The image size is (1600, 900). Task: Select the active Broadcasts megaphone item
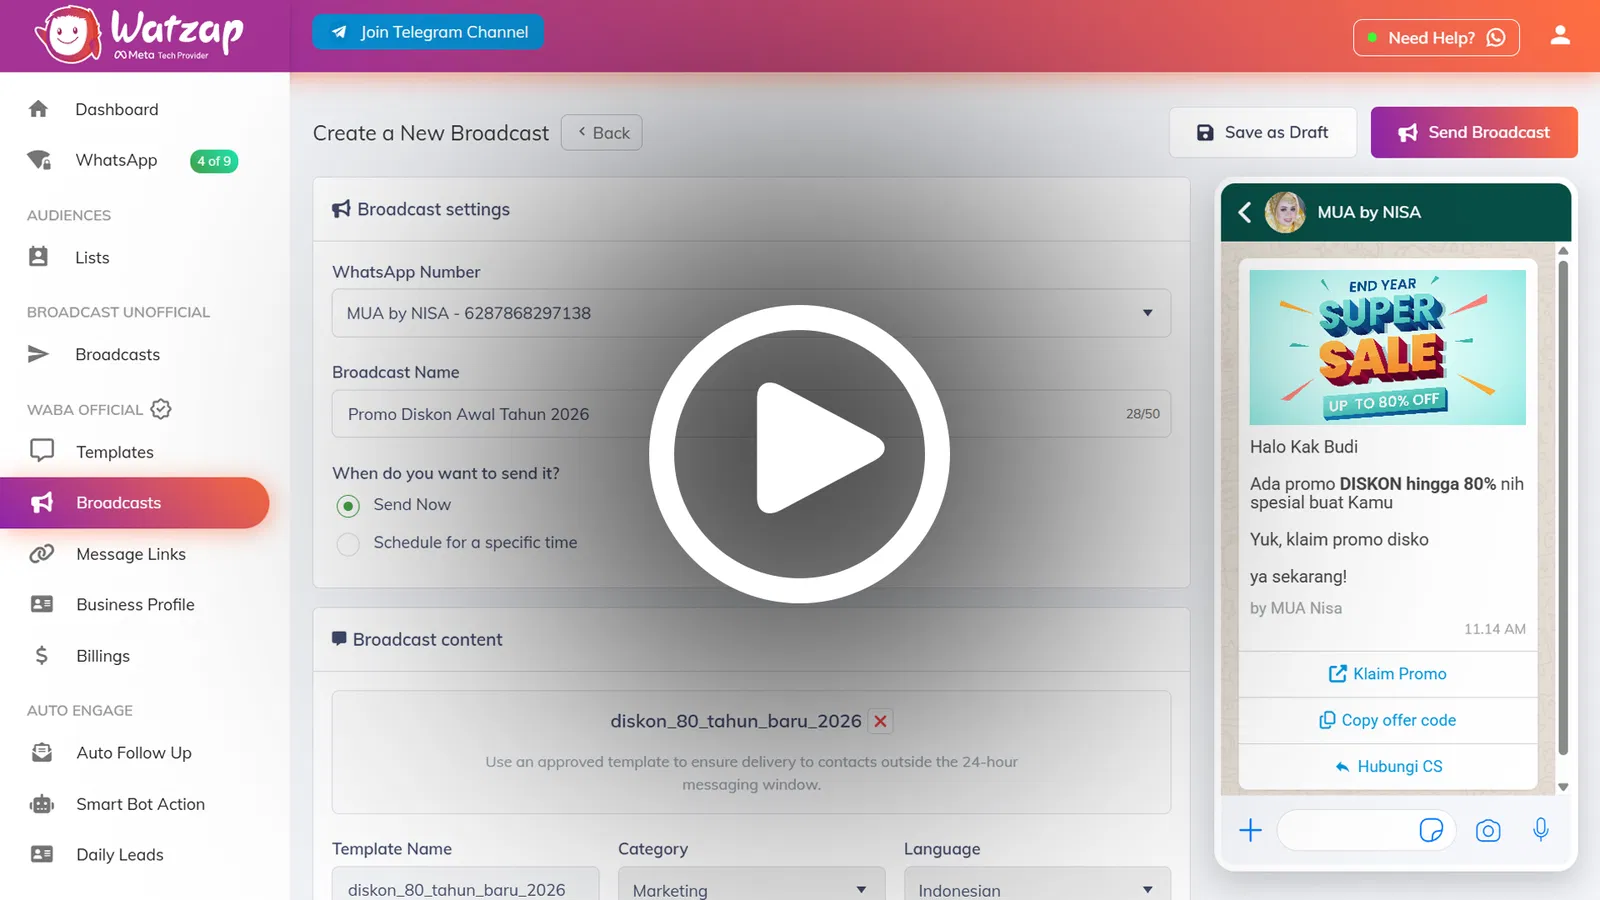pyautogui.click(x=135, y=503)
